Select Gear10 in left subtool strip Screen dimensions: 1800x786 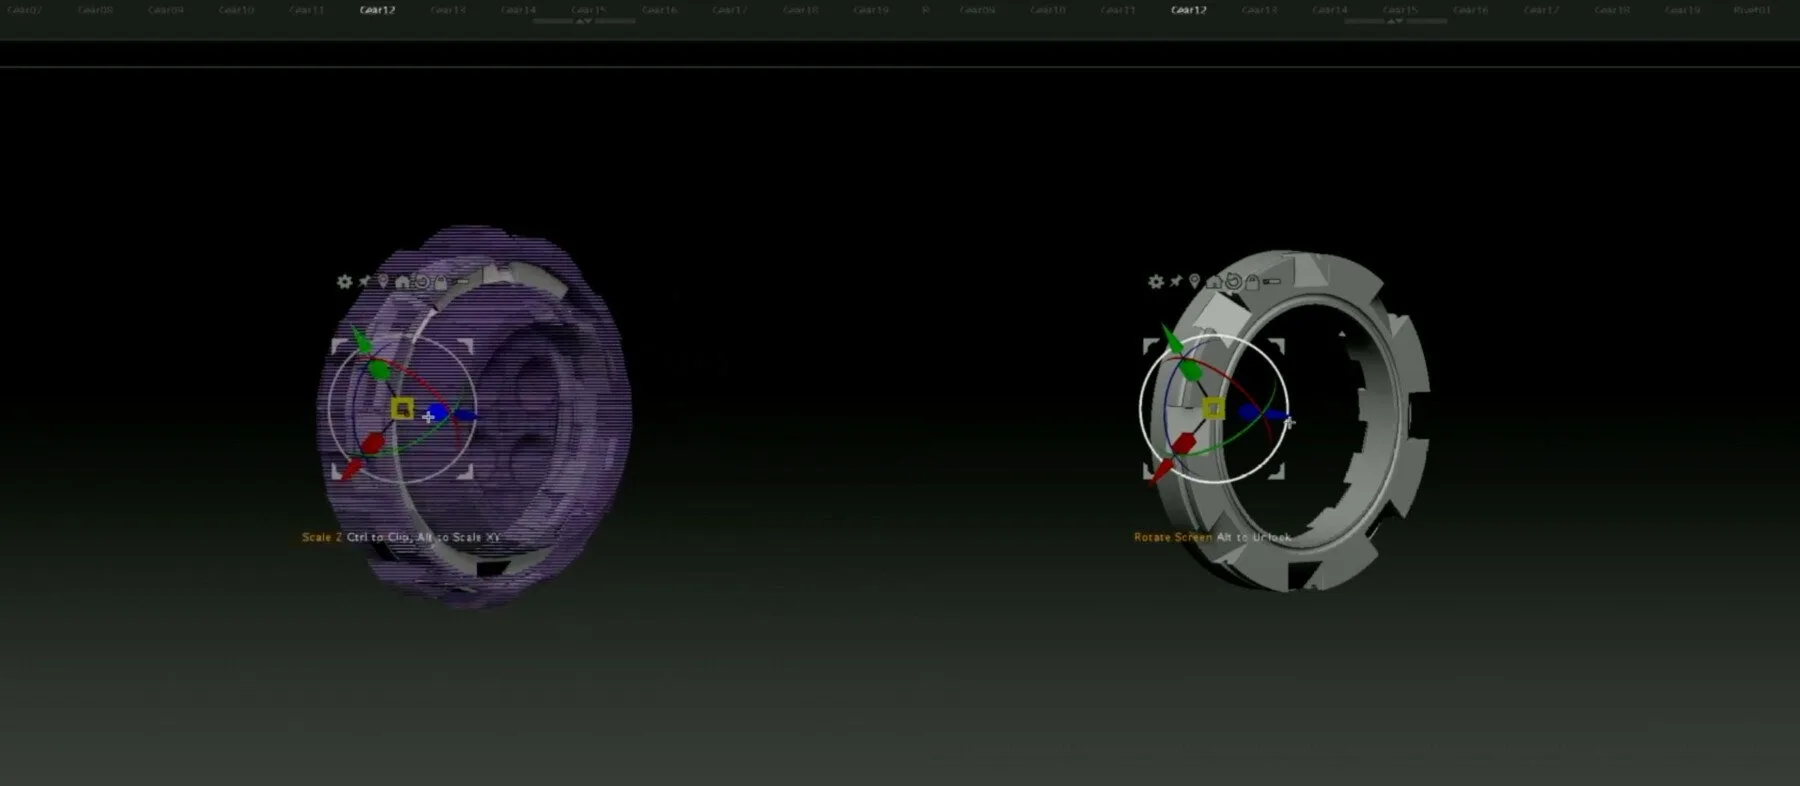236,10
